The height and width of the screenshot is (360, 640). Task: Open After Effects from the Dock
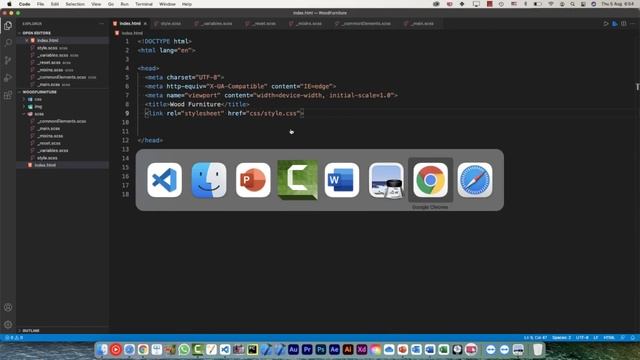(x=334, y=349)
